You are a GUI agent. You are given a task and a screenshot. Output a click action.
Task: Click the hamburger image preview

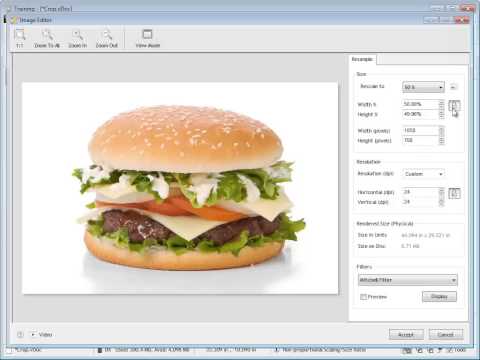180,188
